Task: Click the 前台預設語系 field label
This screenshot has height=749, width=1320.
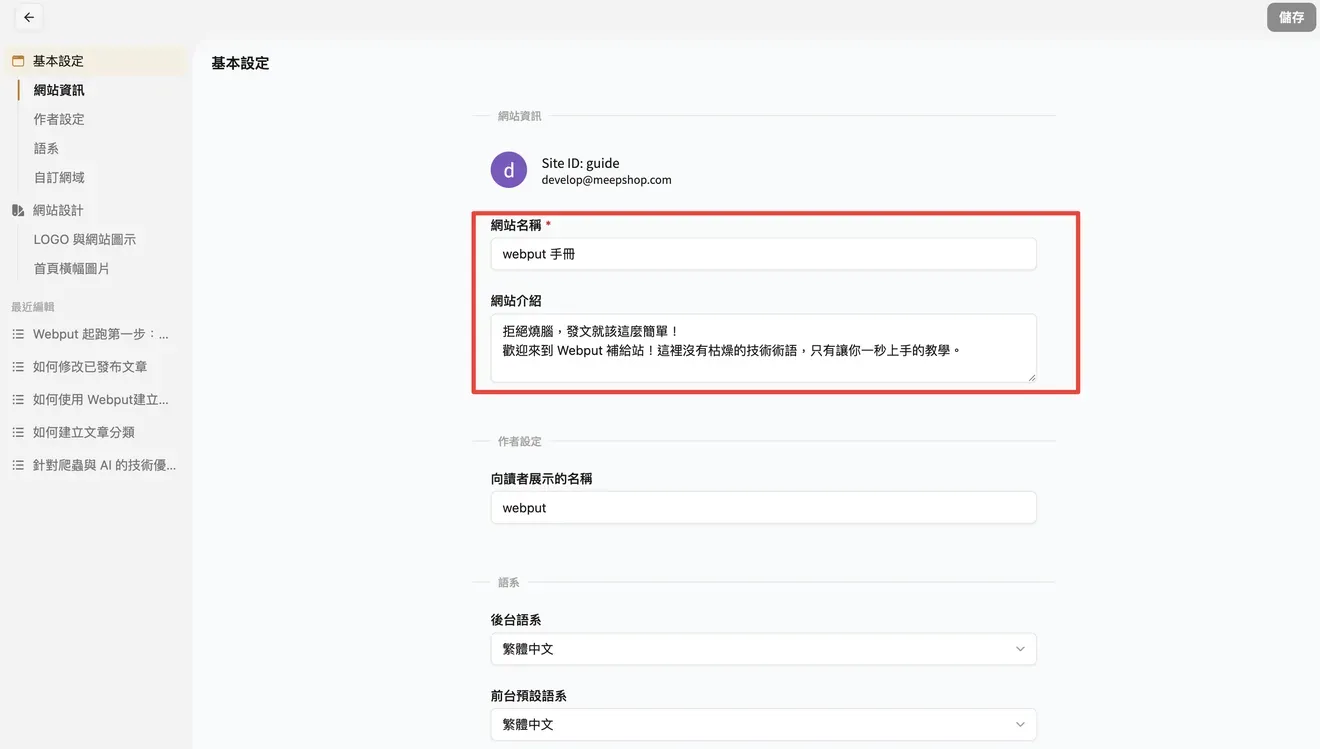Action: [x=529, y=696]
